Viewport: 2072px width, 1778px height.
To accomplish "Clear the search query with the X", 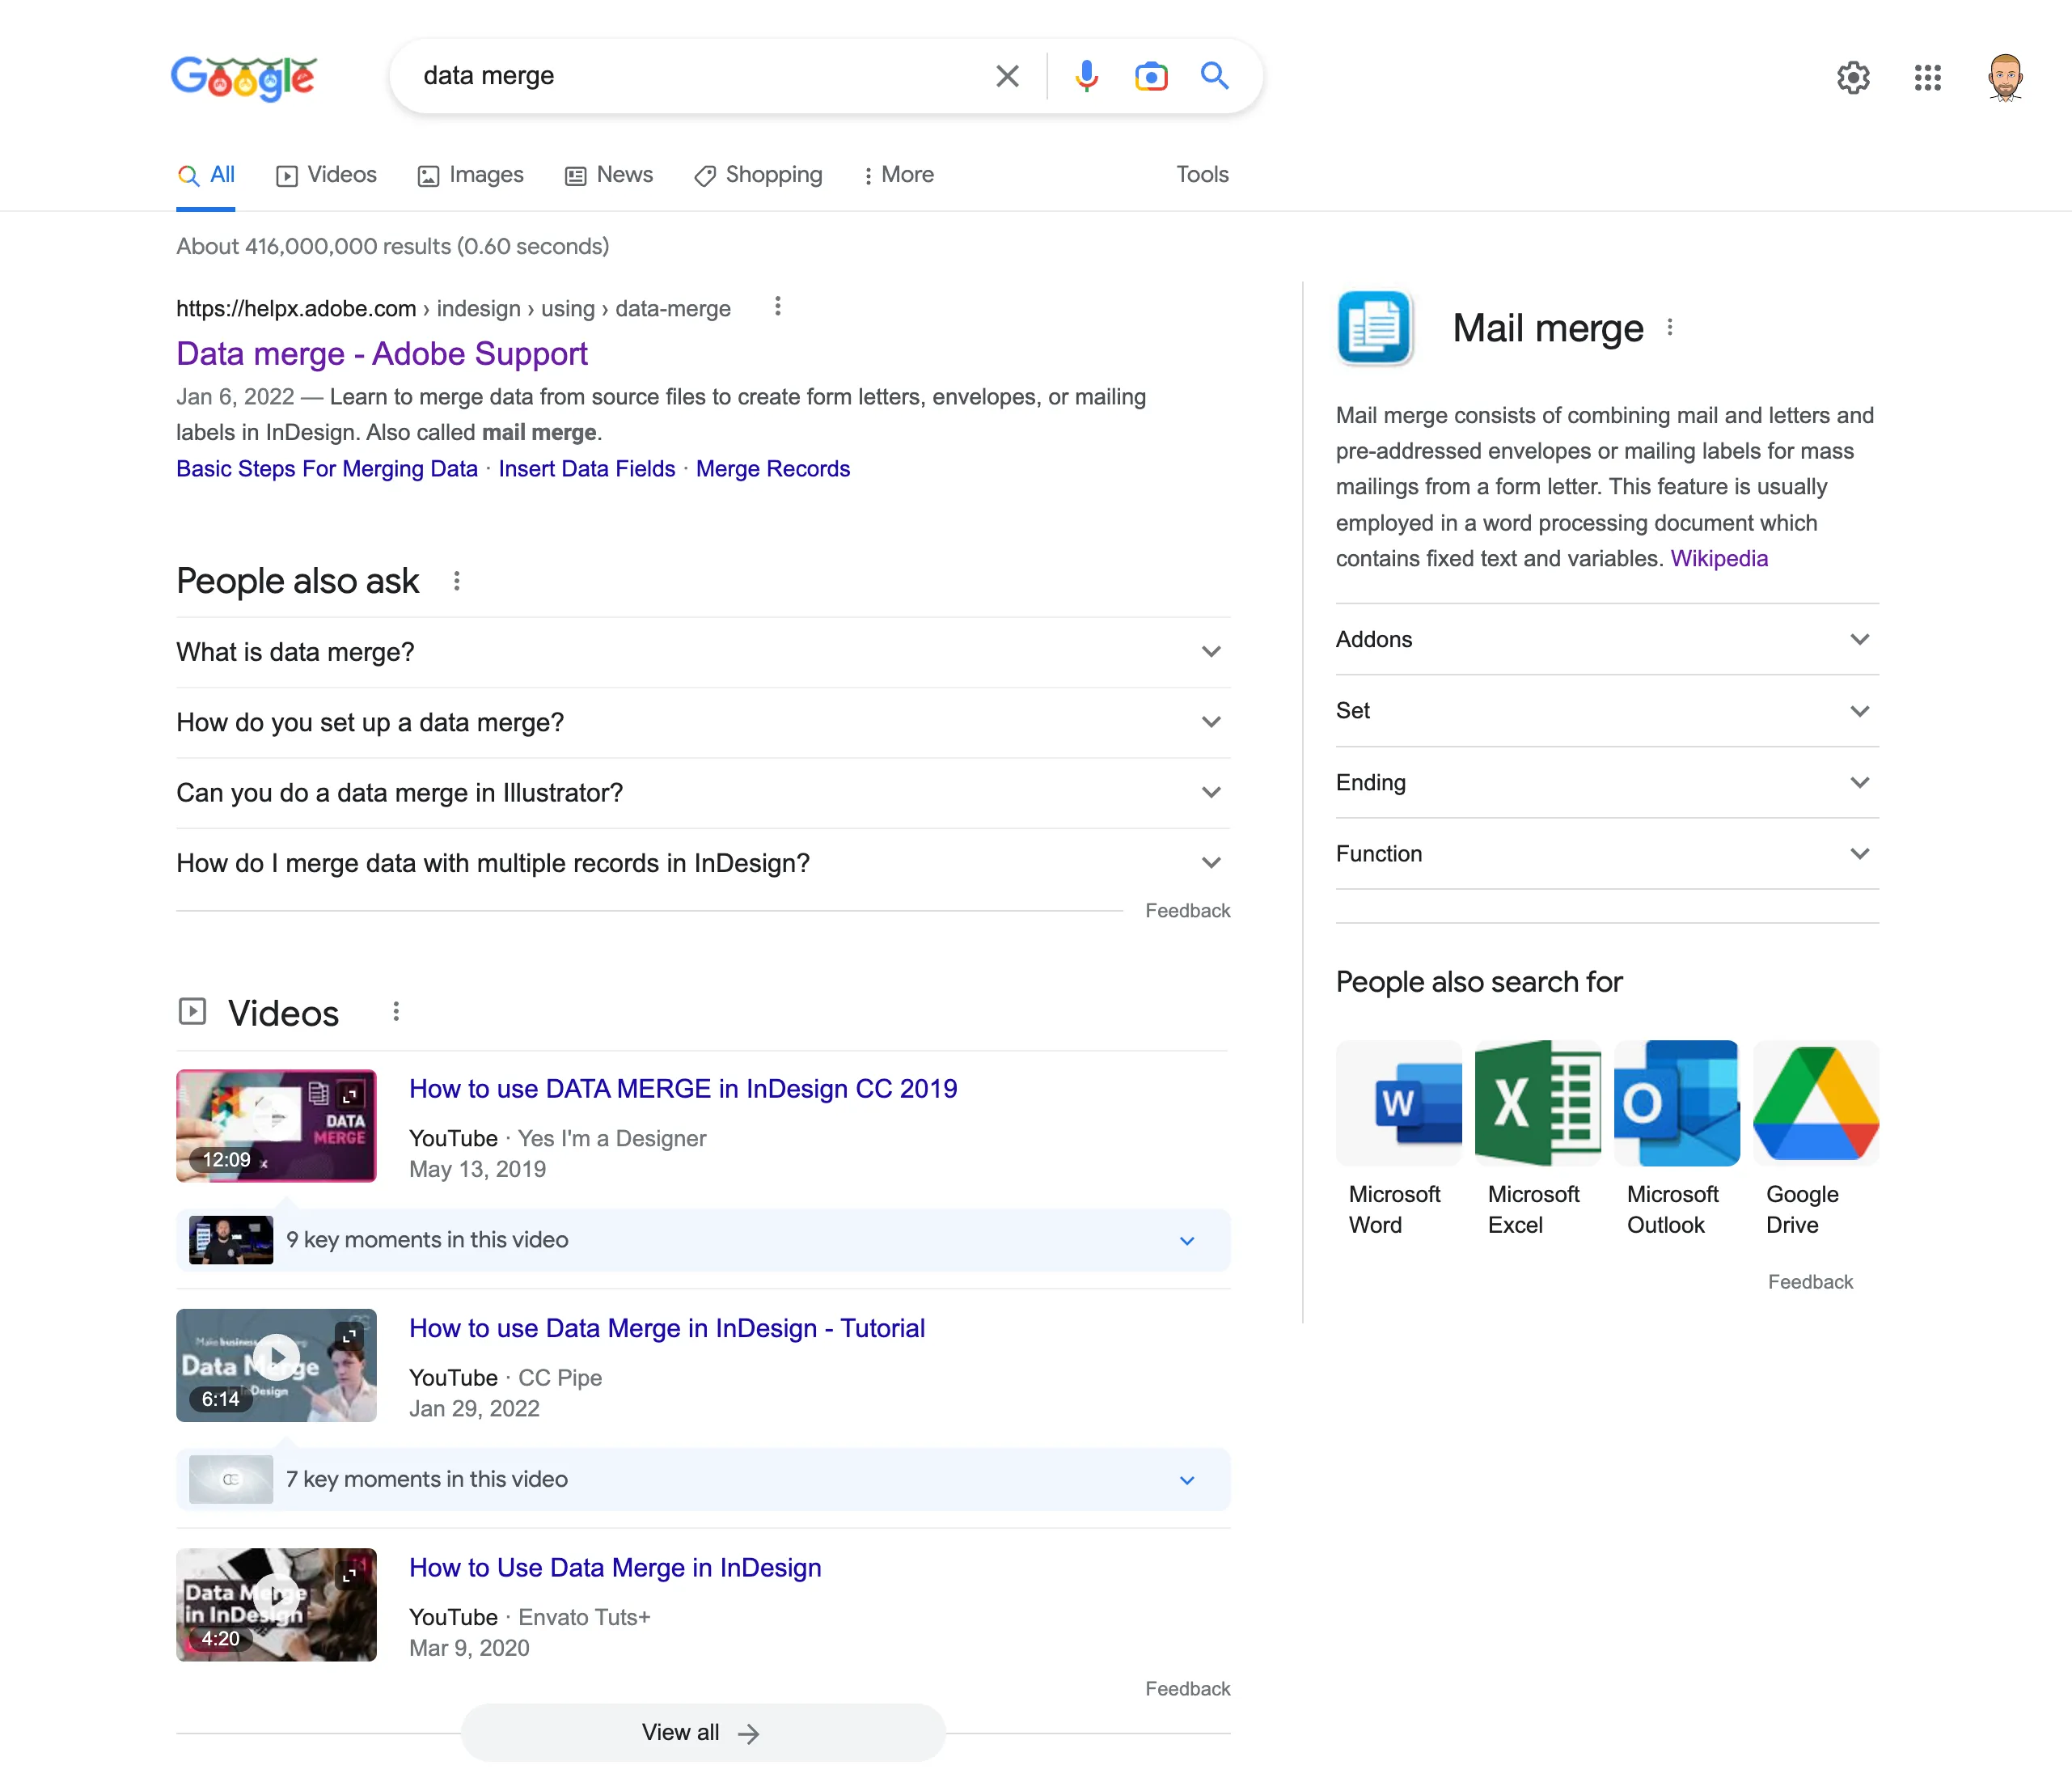I will point(1007,76).
